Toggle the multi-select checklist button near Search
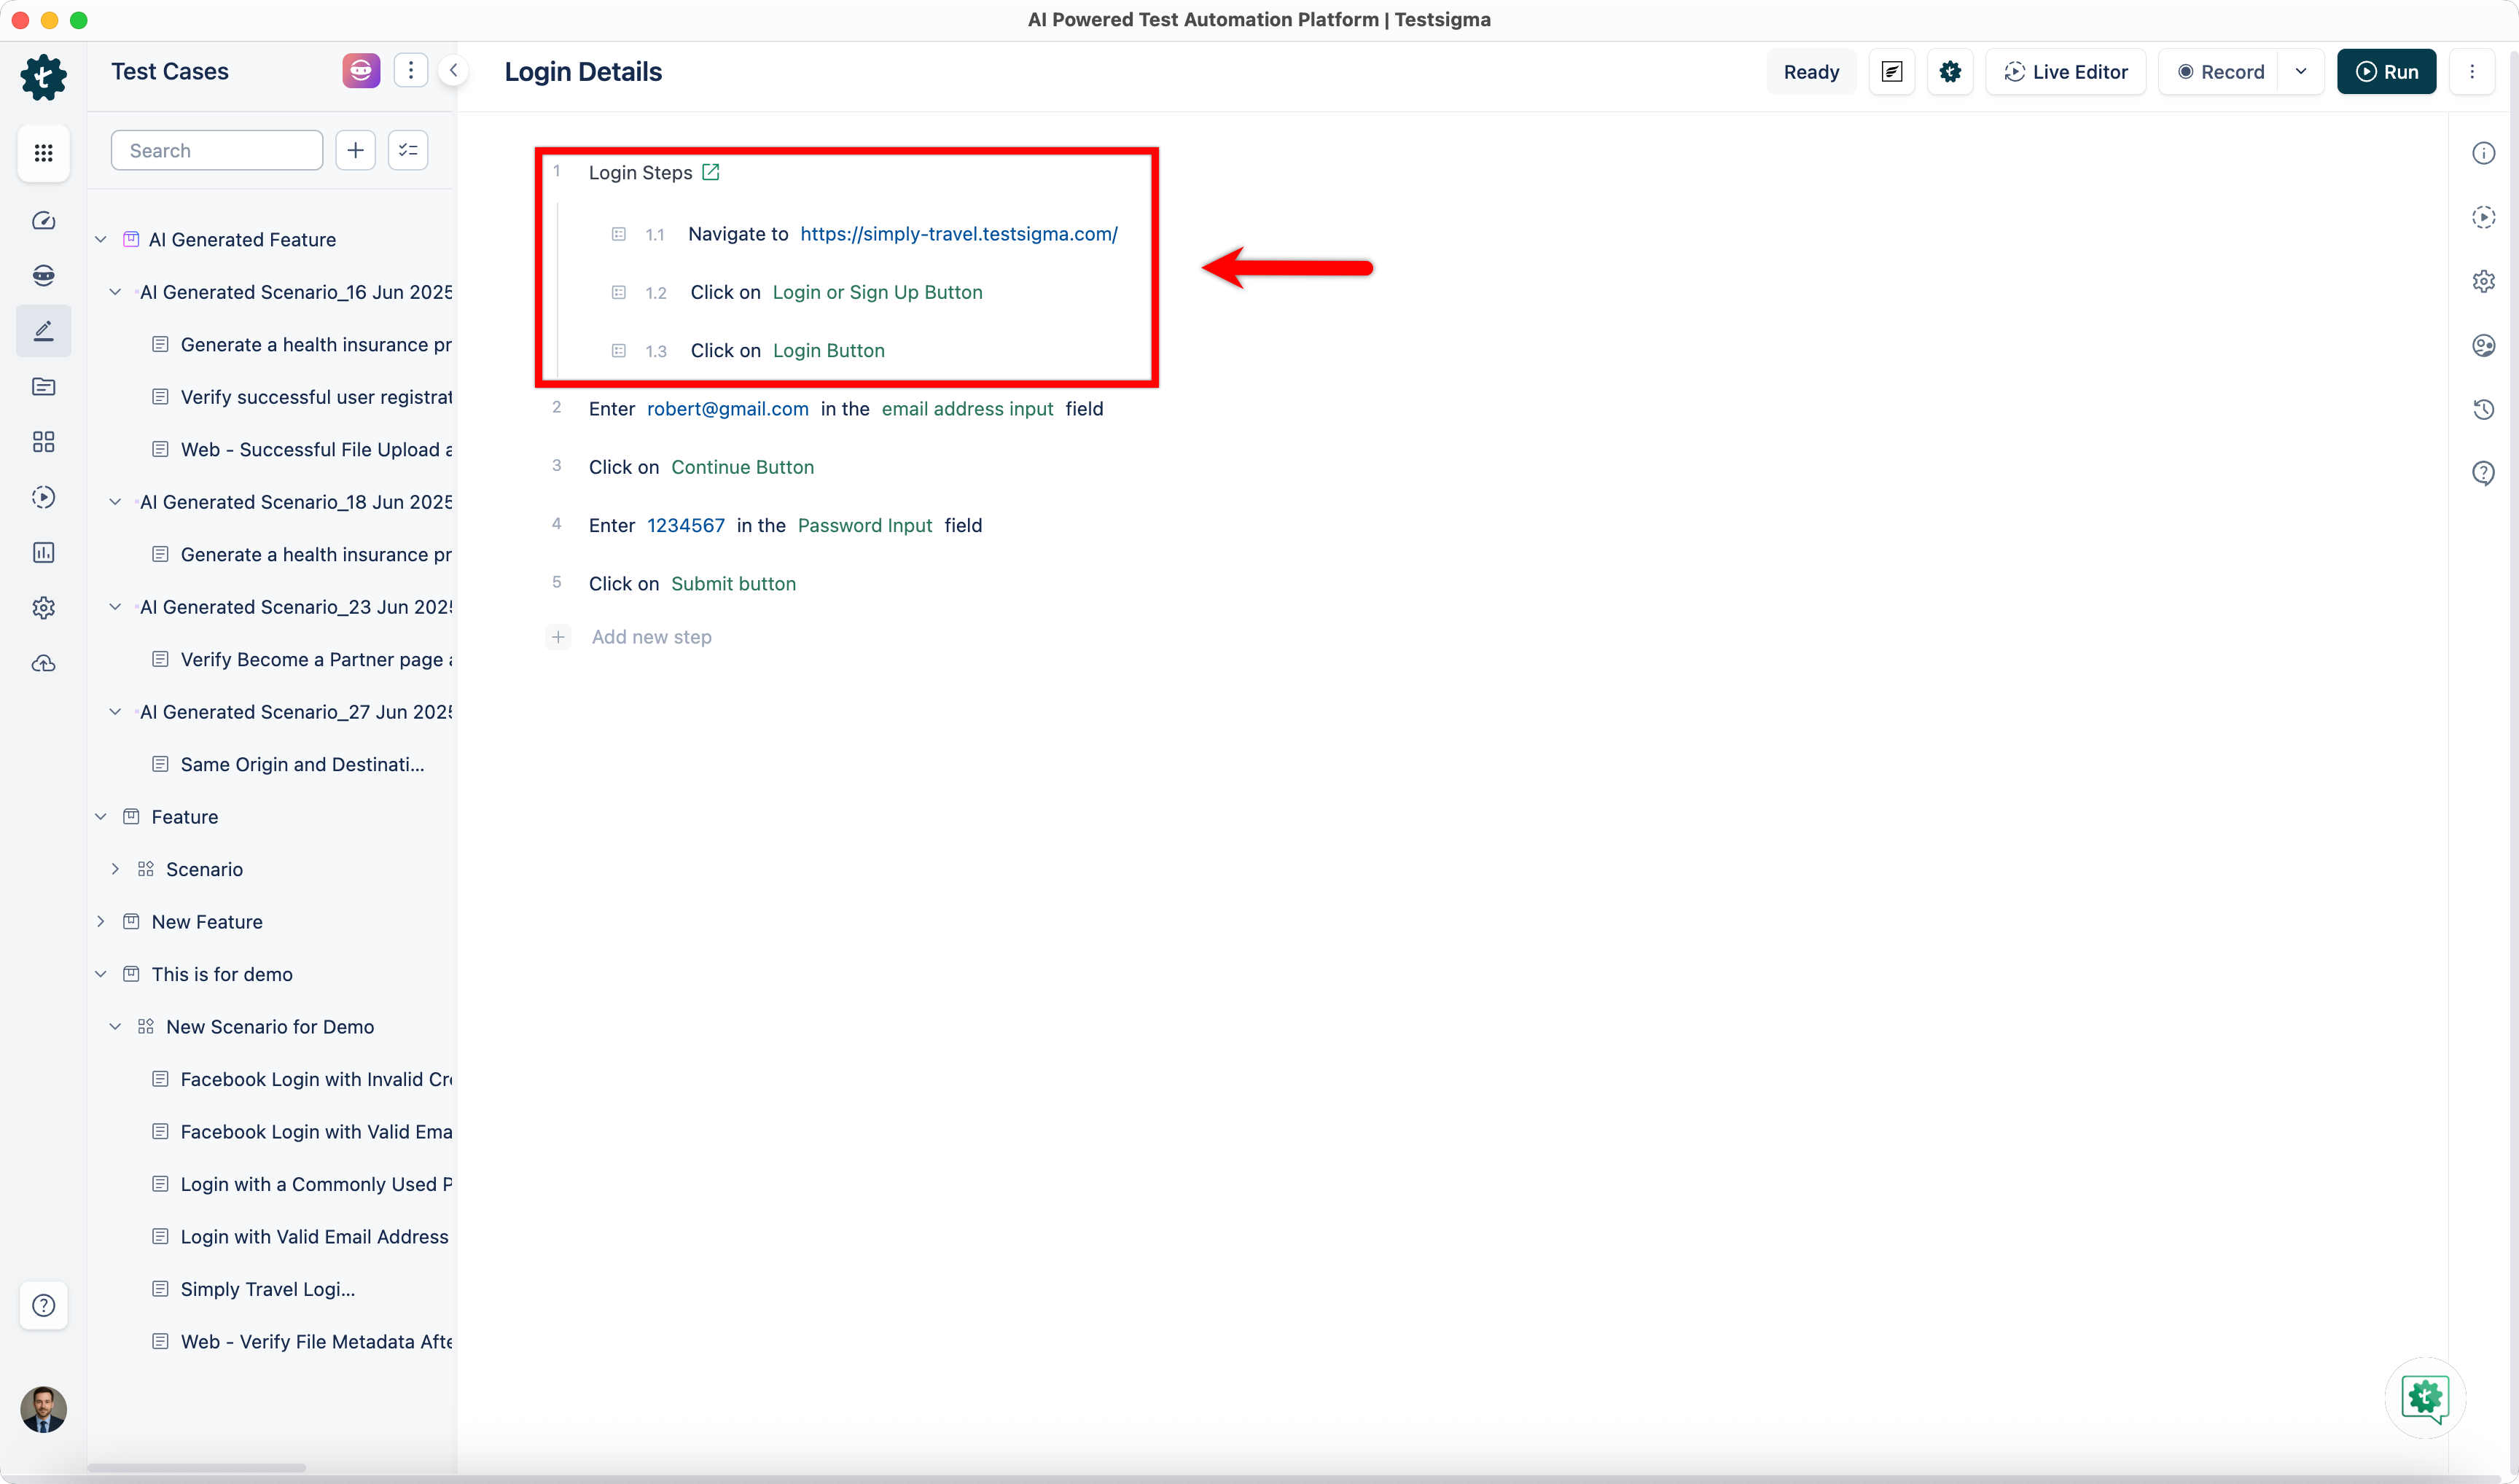Viewport: 2519px width, 1484px height. tap(408, 150)
